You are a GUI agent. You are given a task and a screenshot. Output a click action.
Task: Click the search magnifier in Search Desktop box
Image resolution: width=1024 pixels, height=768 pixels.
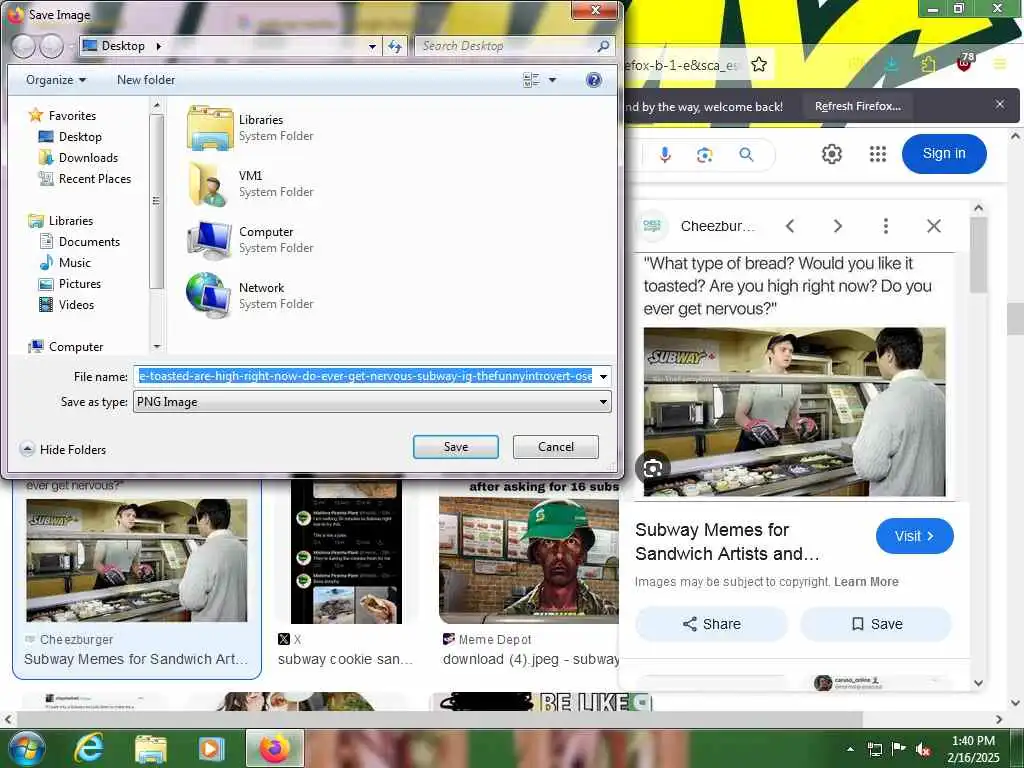[x=603, y=46]
